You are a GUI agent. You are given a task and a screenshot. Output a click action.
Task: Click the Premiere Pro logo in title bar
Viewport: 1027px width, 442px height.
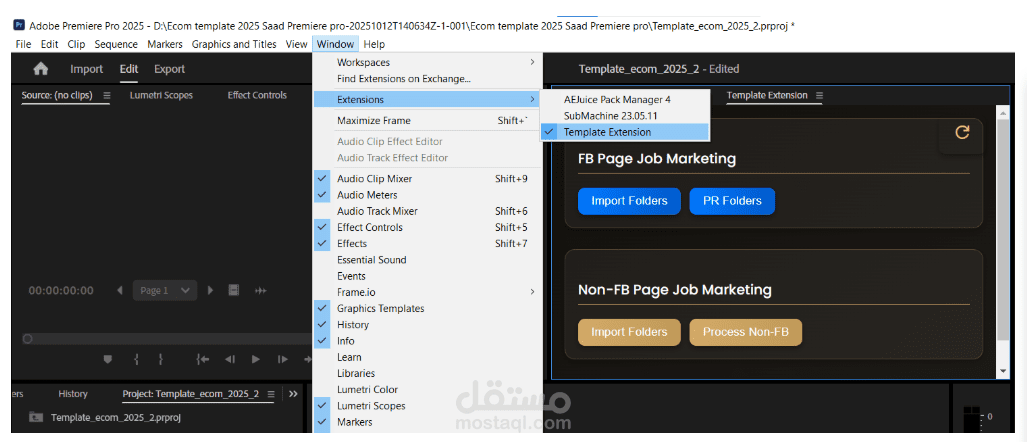click(19, 26)
